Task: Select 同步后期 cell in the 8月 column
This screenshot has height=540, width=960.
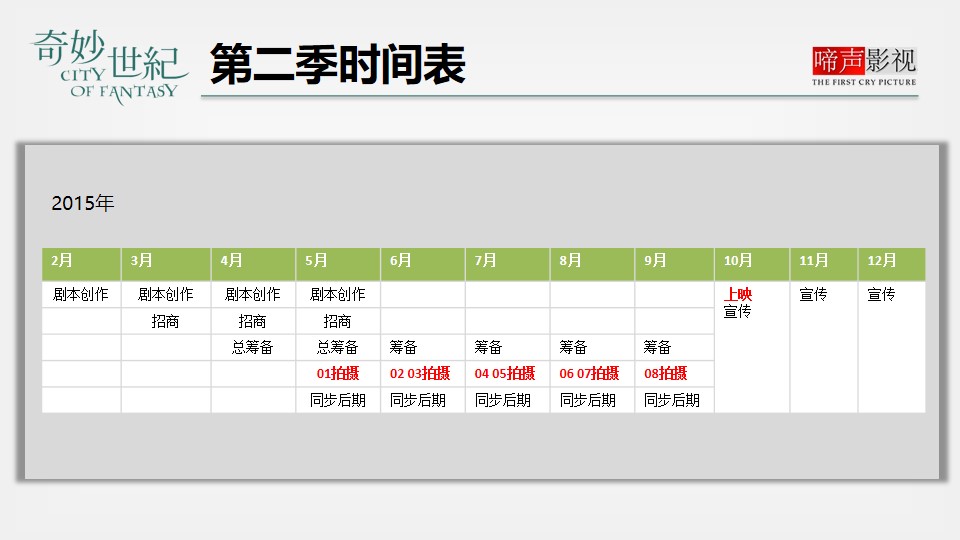Action: point(592,400)
